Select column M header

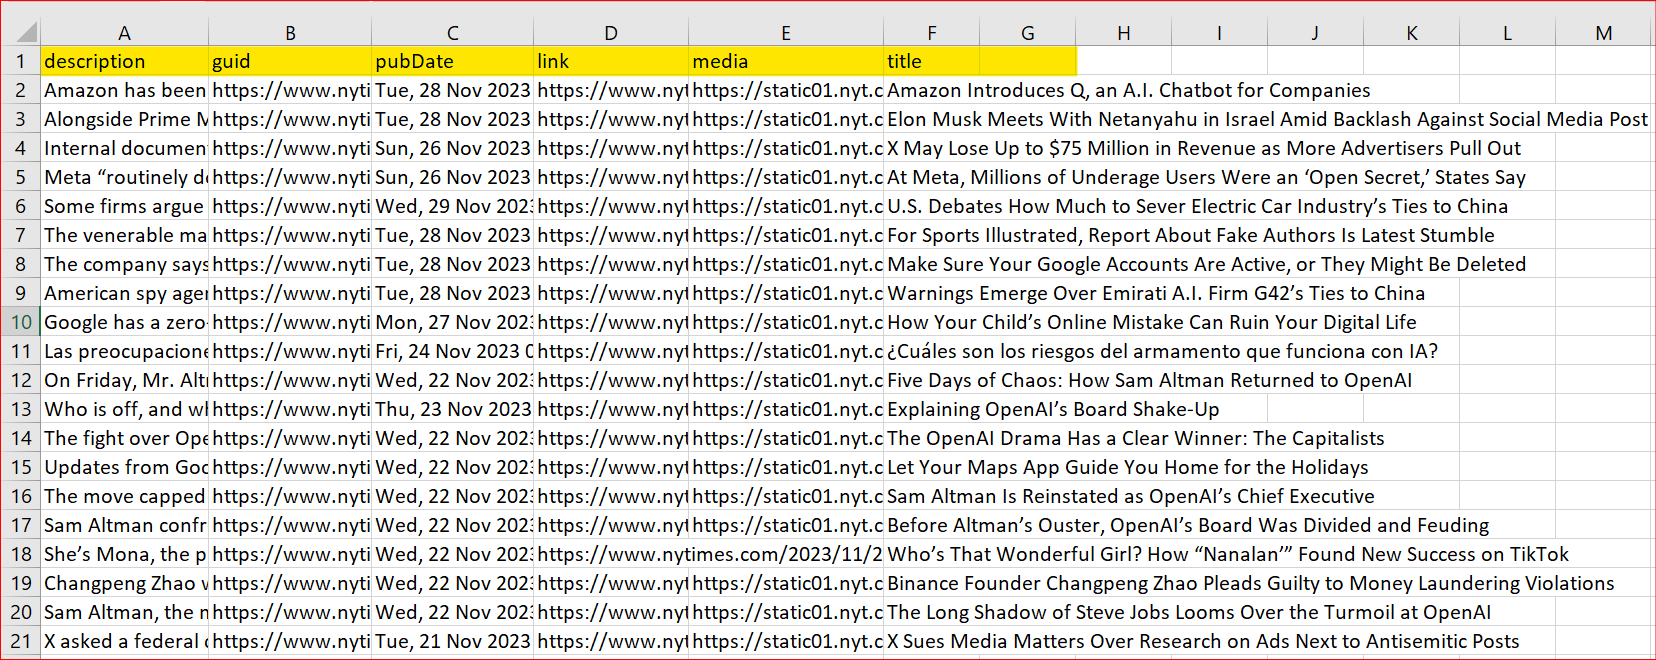tap(1604, 33)
